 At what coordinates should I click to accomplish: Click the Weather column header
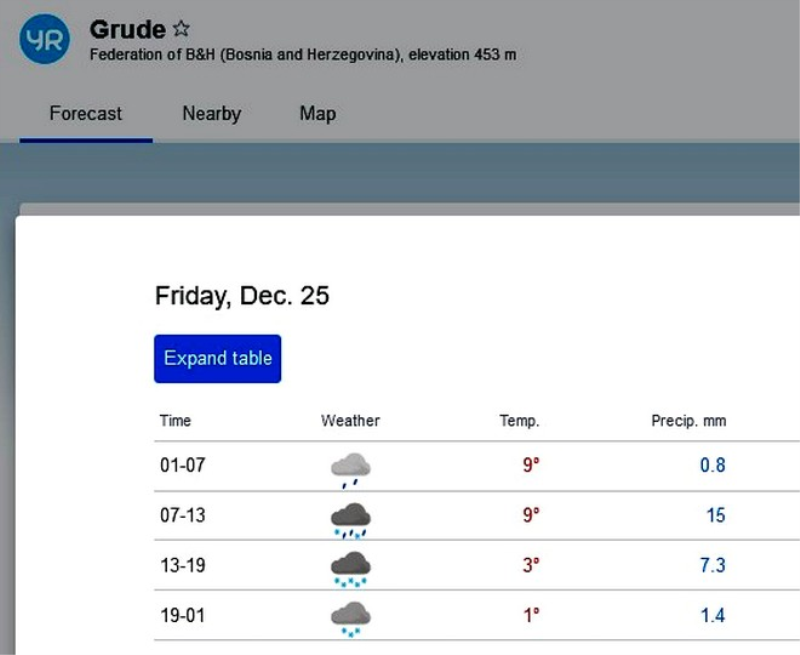(350, 421)
